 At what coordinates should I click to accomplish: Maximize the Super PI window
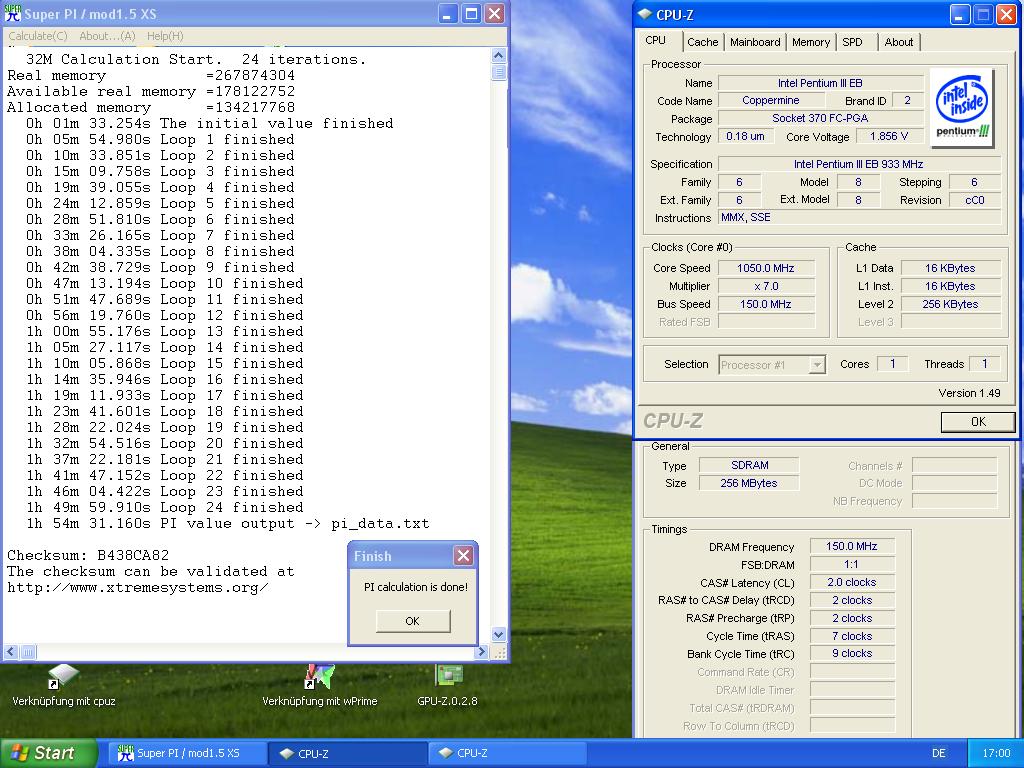coord(471,14)
